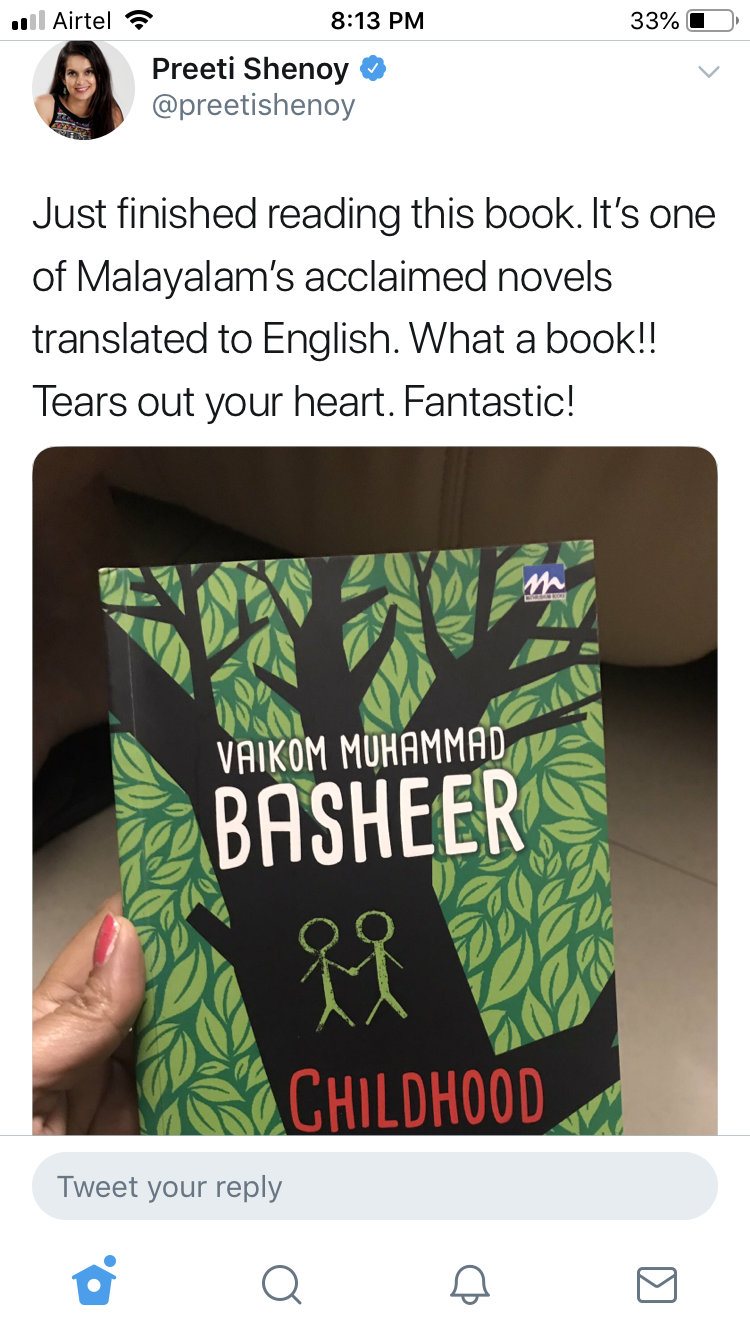Open the Messages envelope tab
750x1334 pixels.
[x=657, y=1284]
